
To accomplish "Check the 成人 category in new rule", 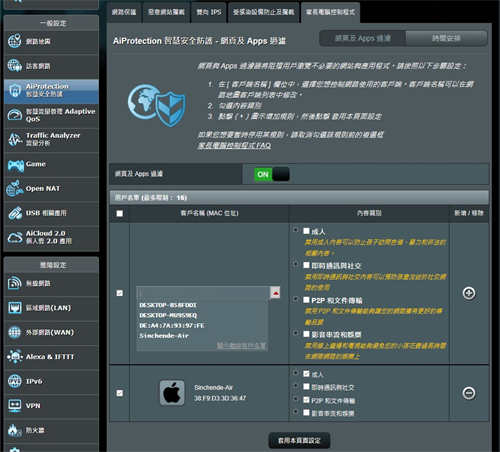I will click(x=306, y=231).
